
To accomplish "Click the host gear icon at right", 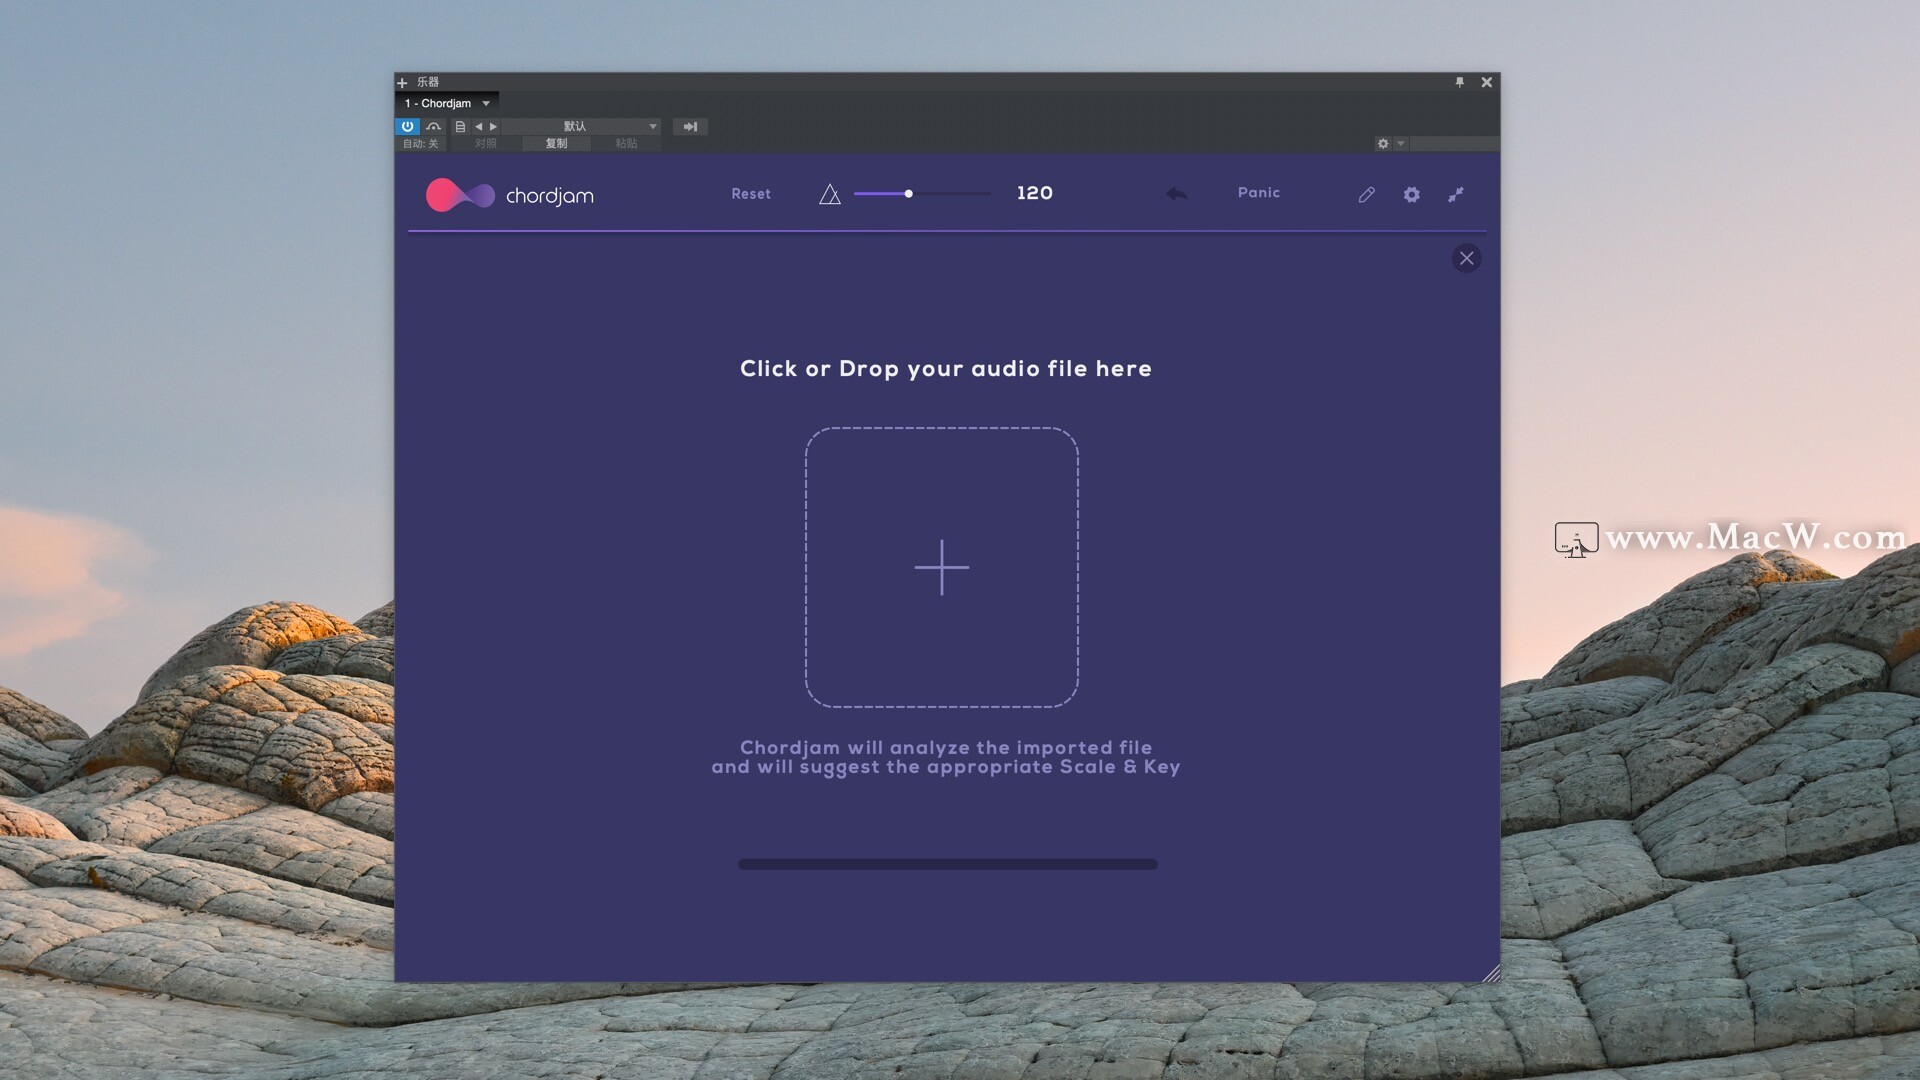I will click(1383, 144).
